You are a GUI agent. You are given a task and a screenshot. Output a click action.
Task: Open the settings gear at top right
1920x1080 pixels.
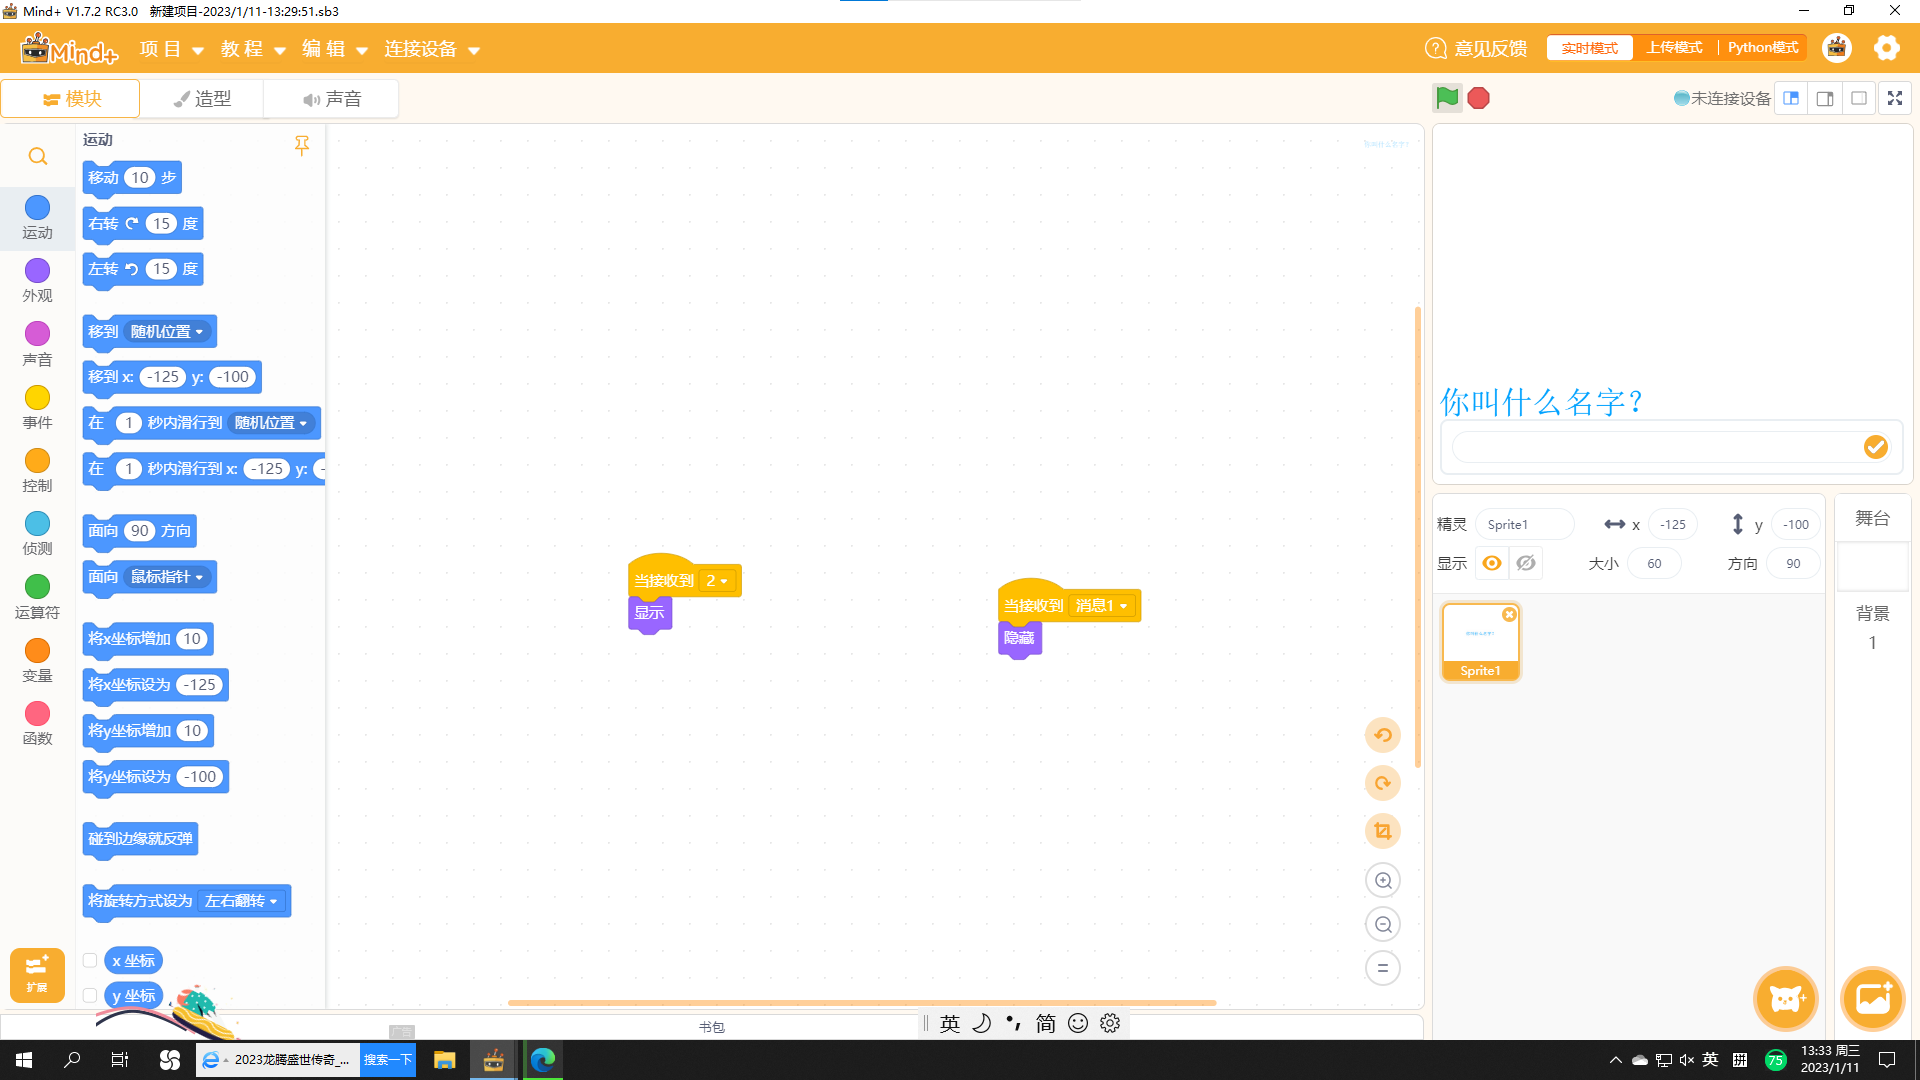tap(1886, 48)
